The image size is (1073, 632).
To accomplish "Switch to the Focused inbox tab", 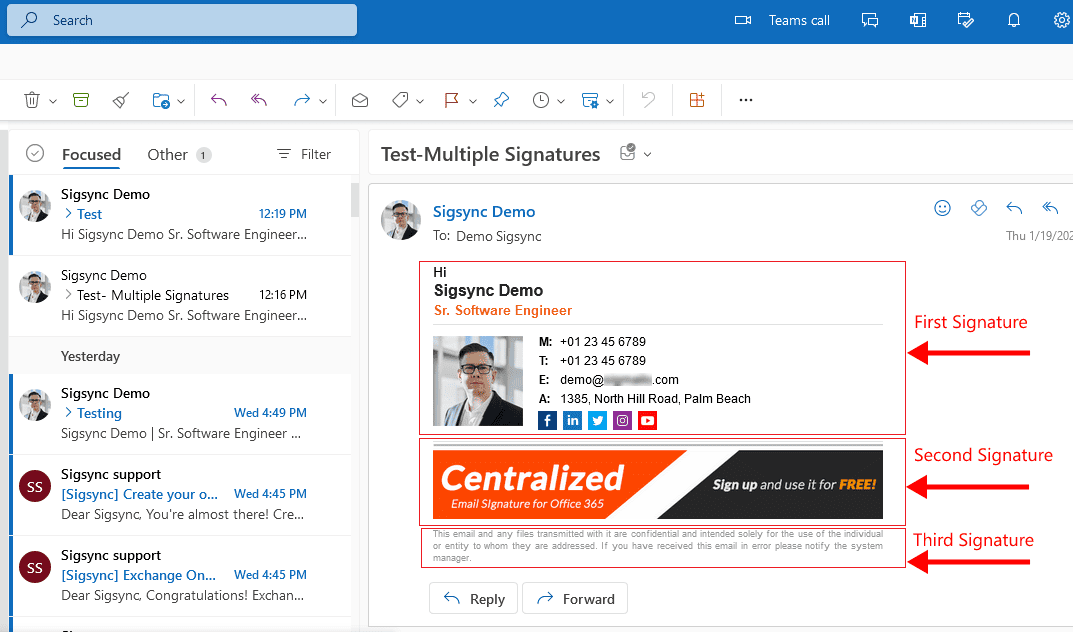I will (x=91, y=154).
